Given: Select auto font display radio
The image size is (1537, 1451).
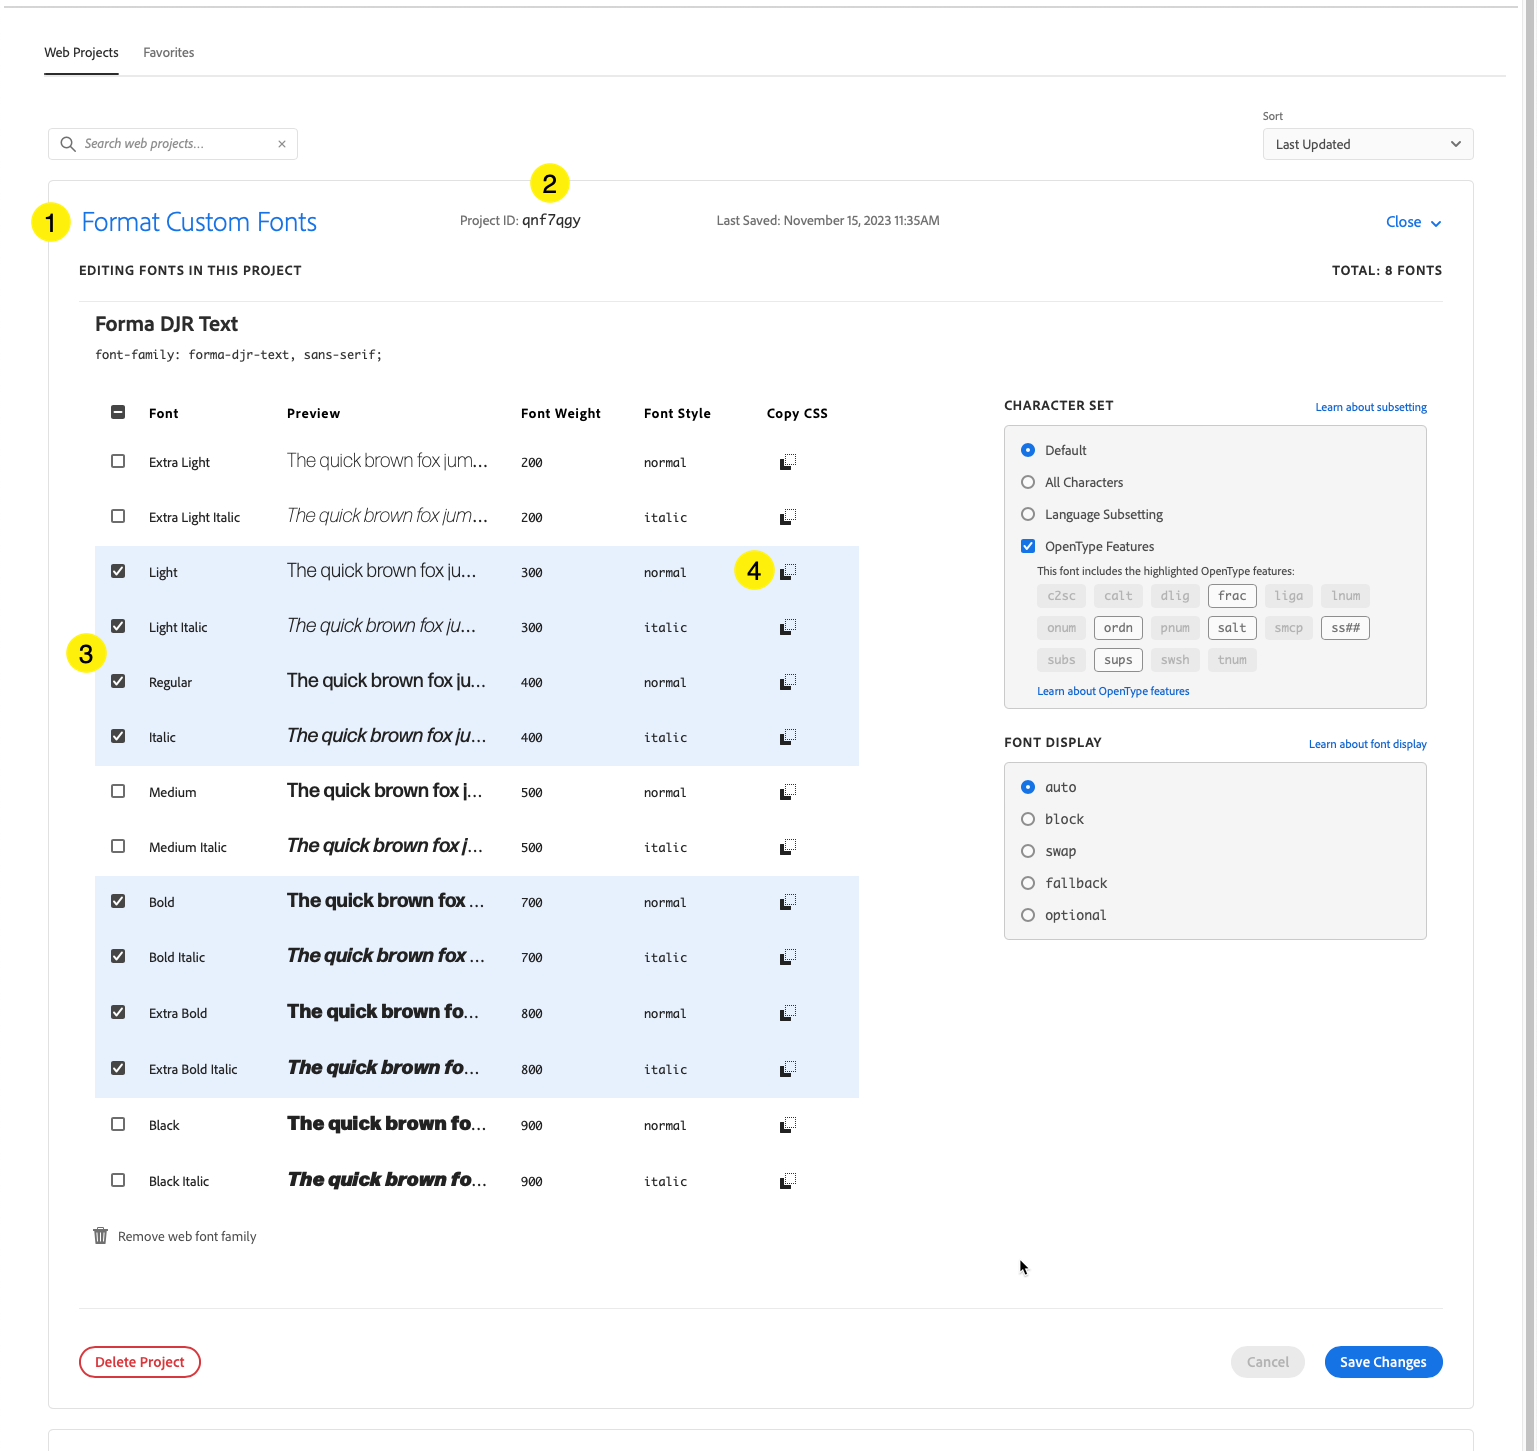Looking at the screenshot, I should (x=1028, y=787).
